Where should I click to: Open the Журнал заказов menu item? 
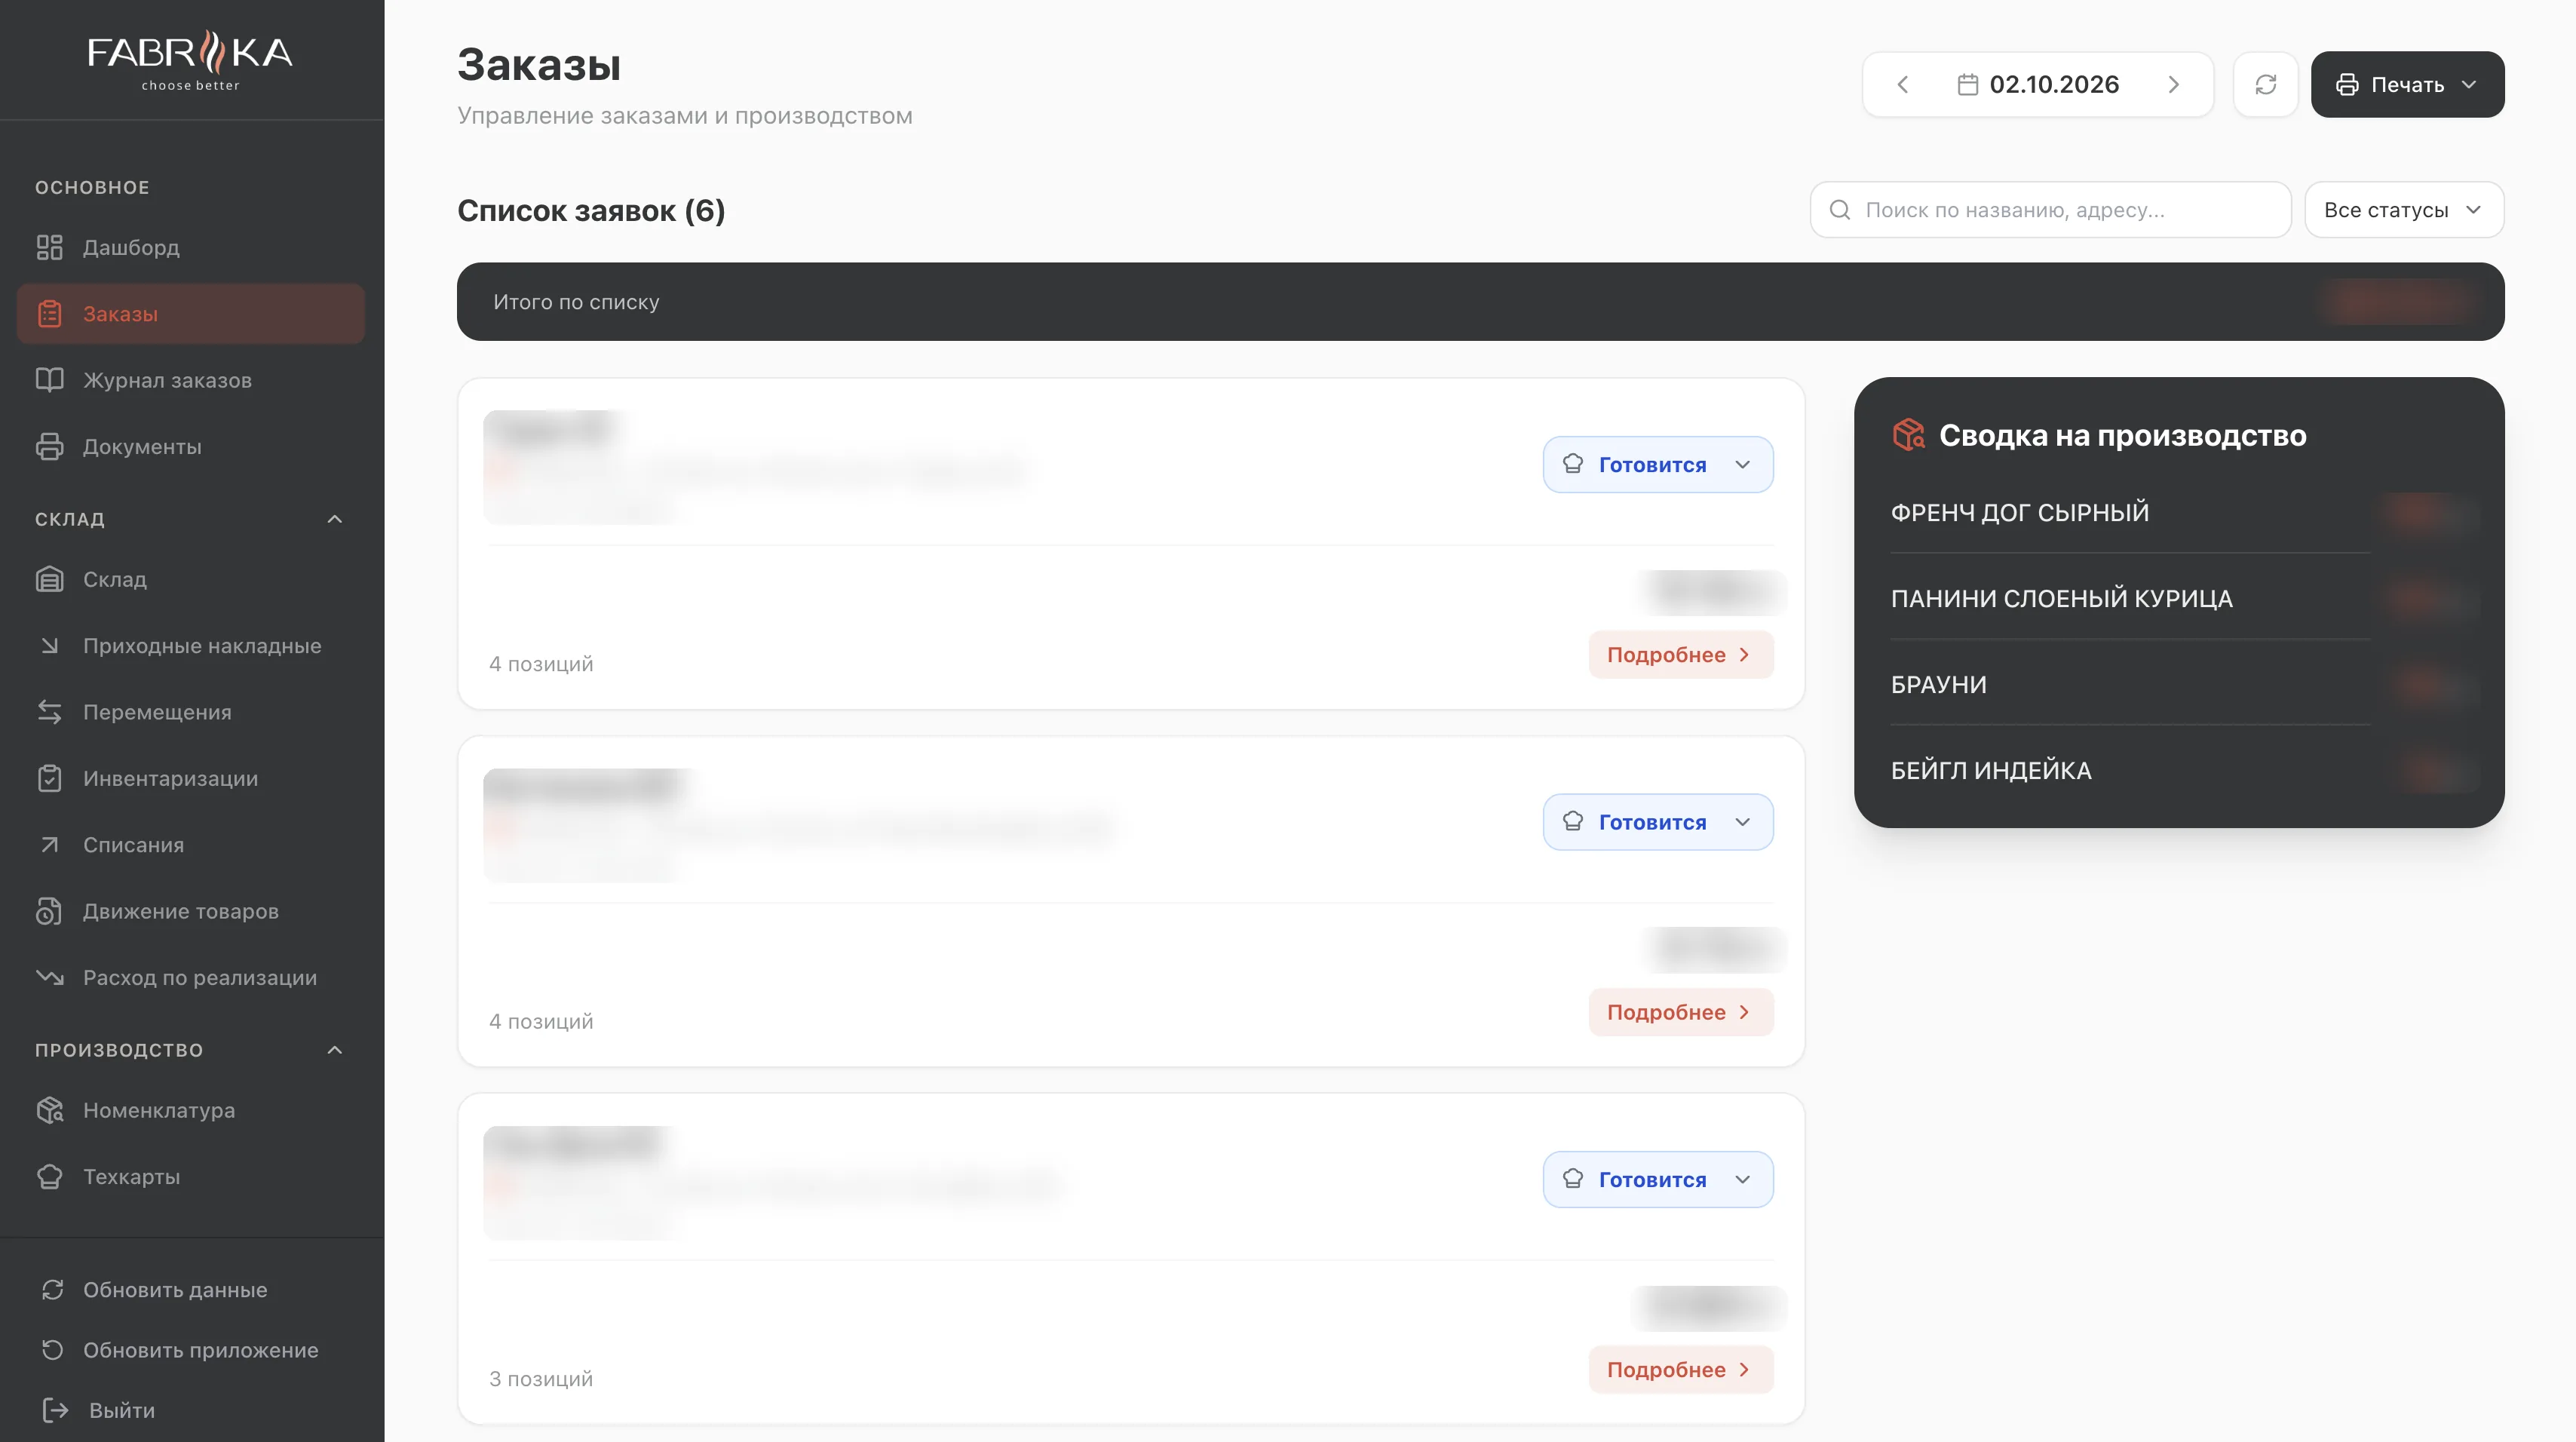click(x=190, y=380)
